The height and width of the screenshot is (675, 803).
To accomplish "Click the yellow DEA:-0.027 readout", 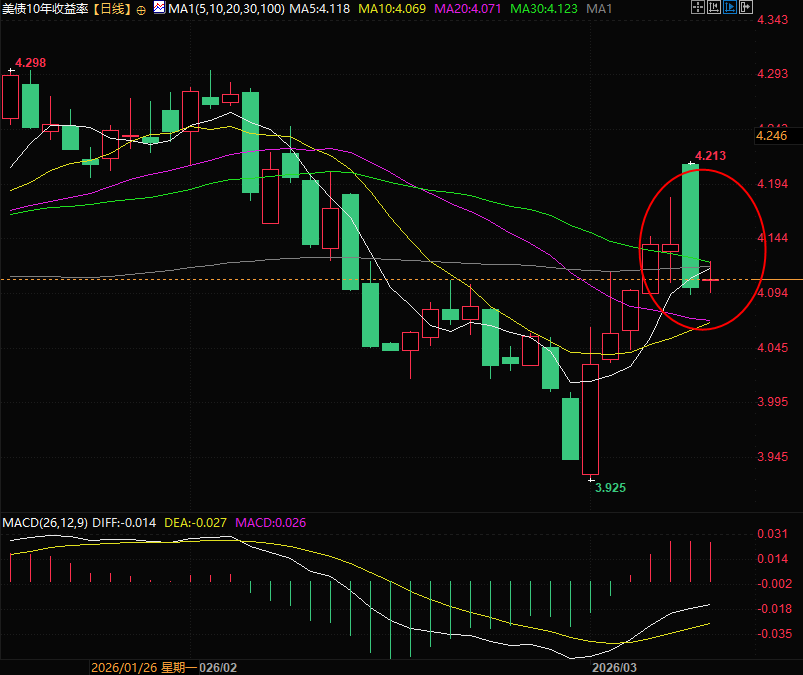I will 195,523.
